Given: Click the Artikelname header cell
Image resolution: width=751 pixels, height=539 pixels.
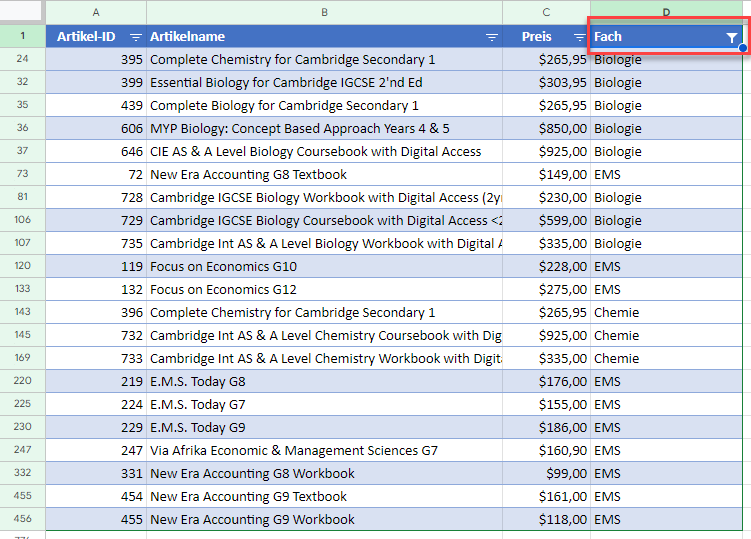Looking at the screenshot, I should 324,36.
